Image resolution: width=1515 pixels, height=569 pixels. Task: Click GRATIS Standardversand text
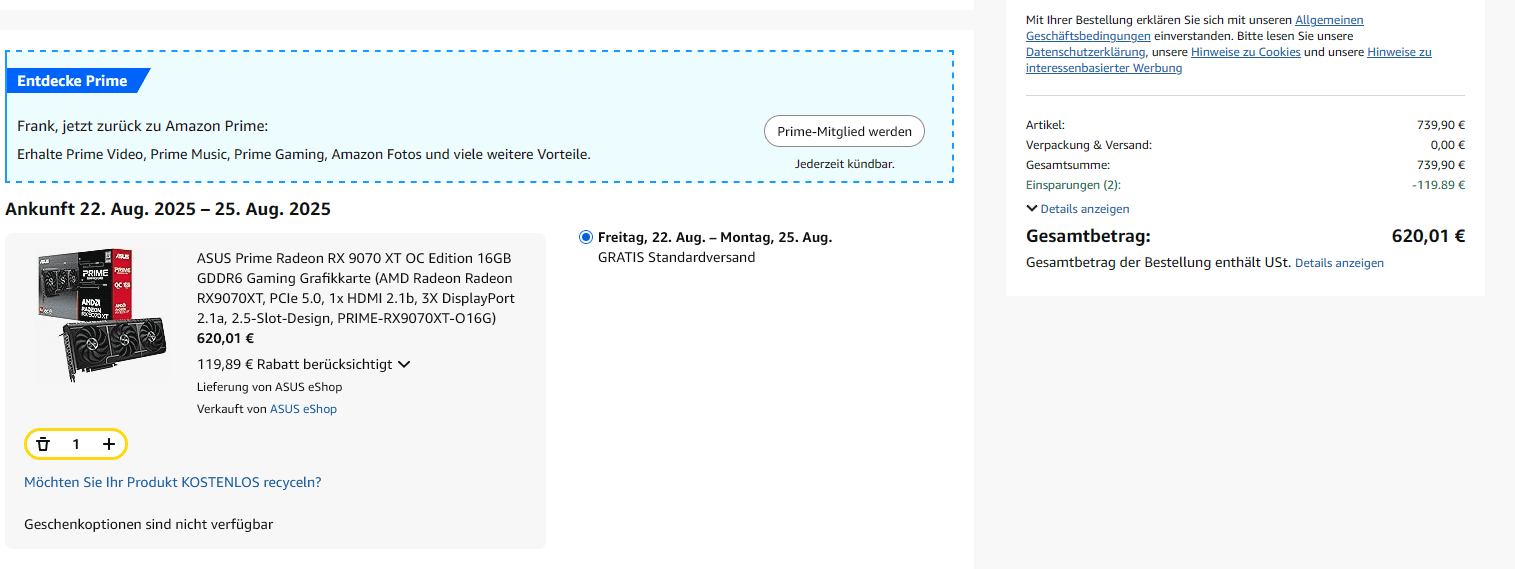[676, 257]
